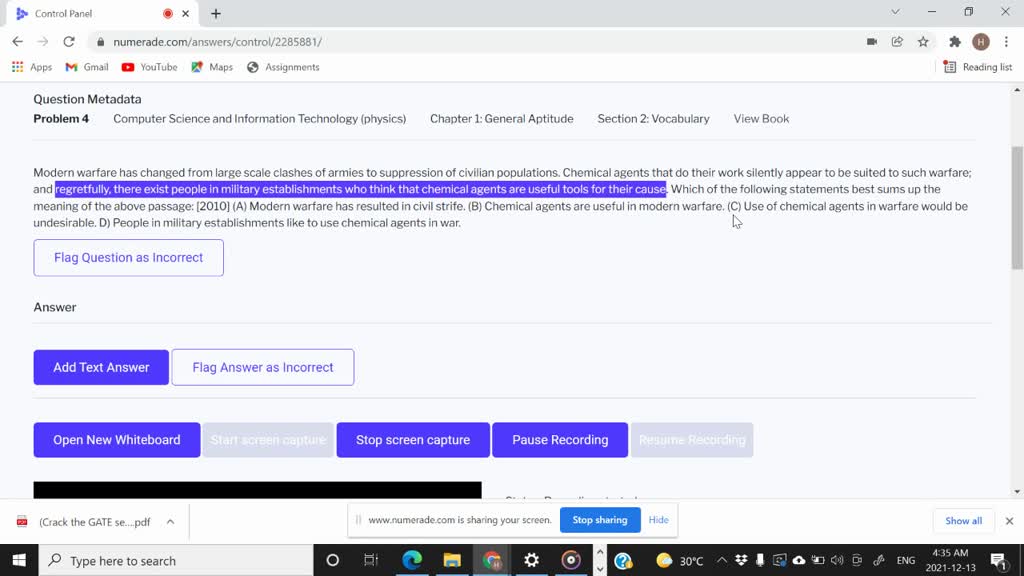This screenshot has width=1024, height=576.
Task: Open the View Book link
Action: [x=761, y=119]
